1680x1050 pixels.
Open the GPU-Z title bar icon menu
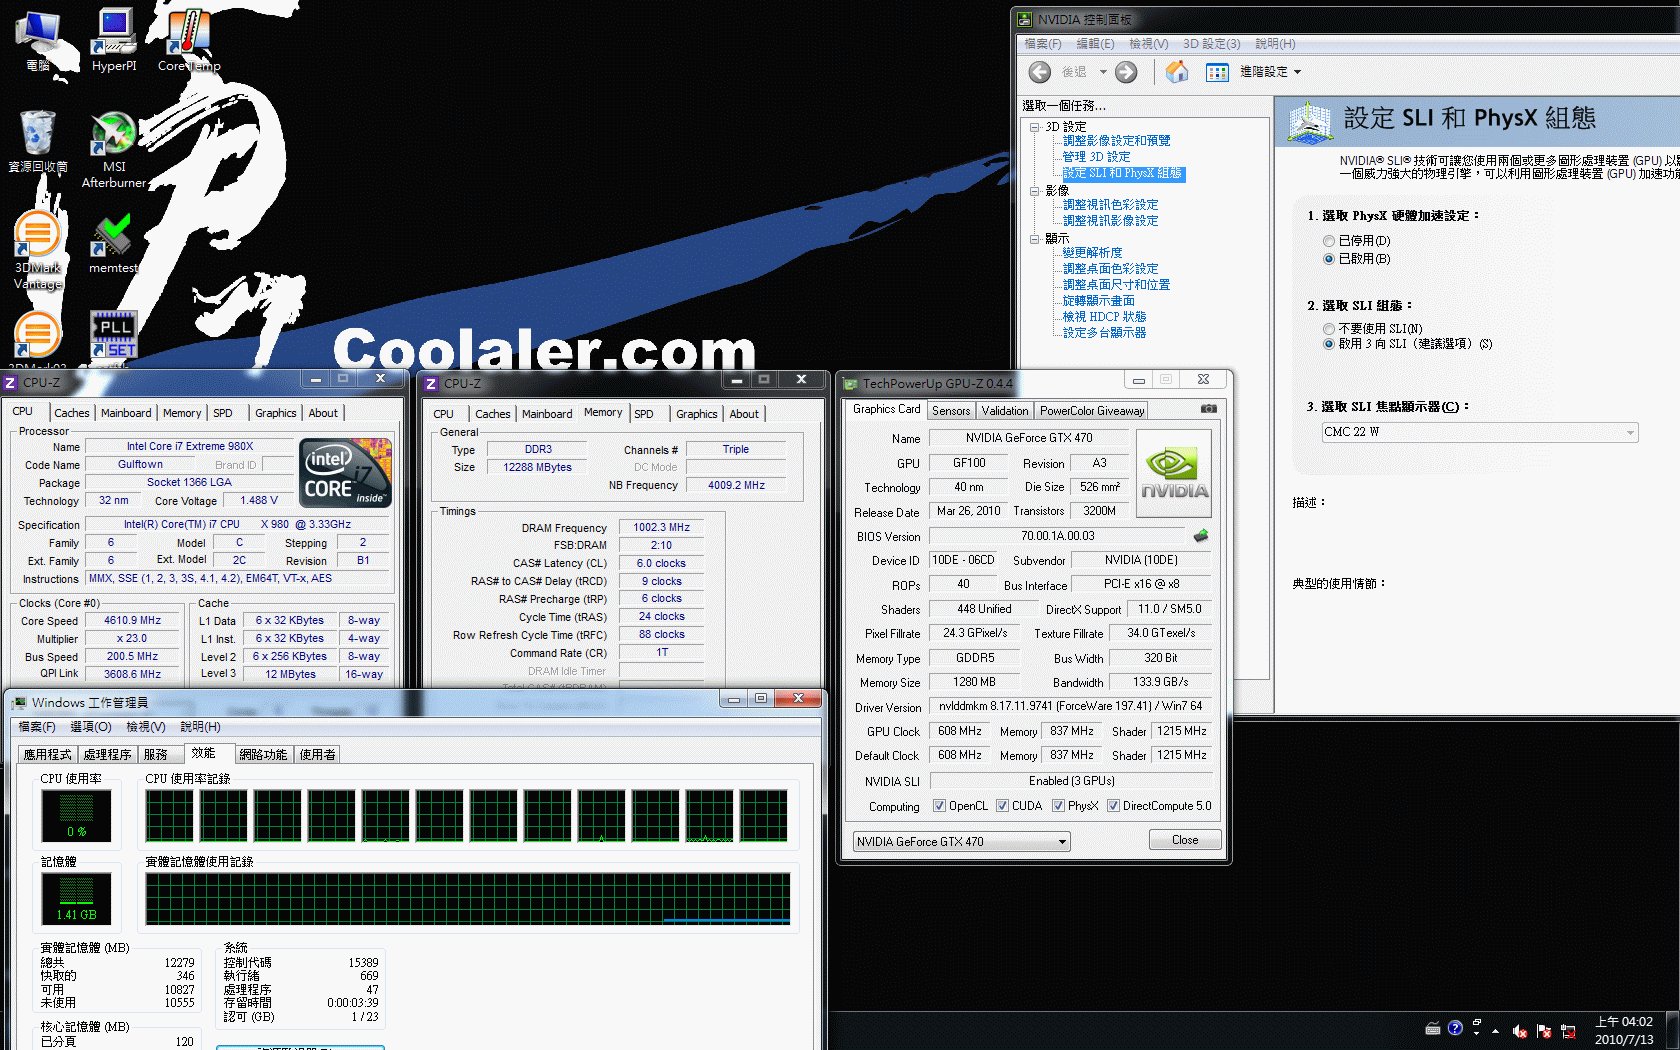(x=850, y=383)
